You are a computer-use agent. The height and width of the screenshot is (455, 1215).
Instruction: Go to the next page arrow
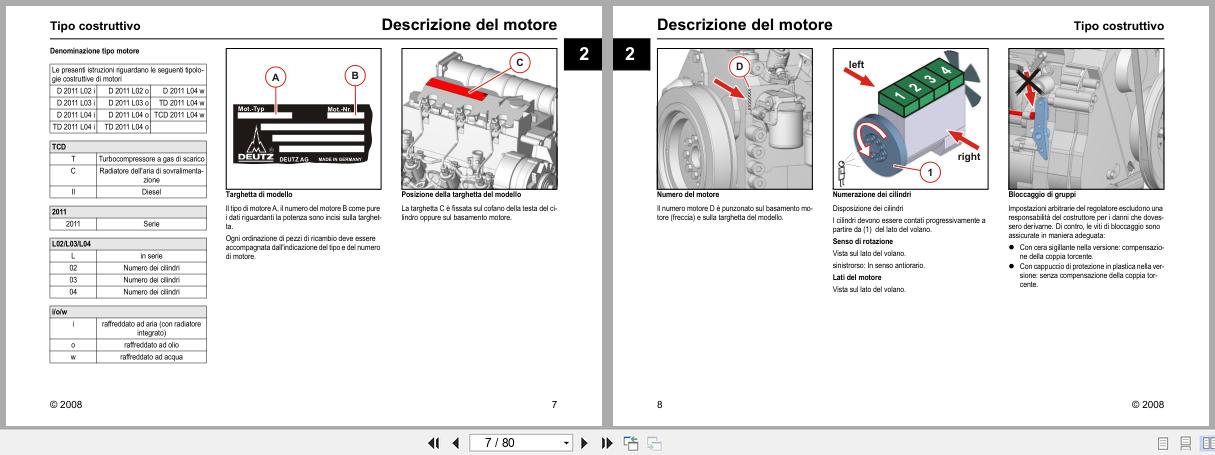(584, 442)
